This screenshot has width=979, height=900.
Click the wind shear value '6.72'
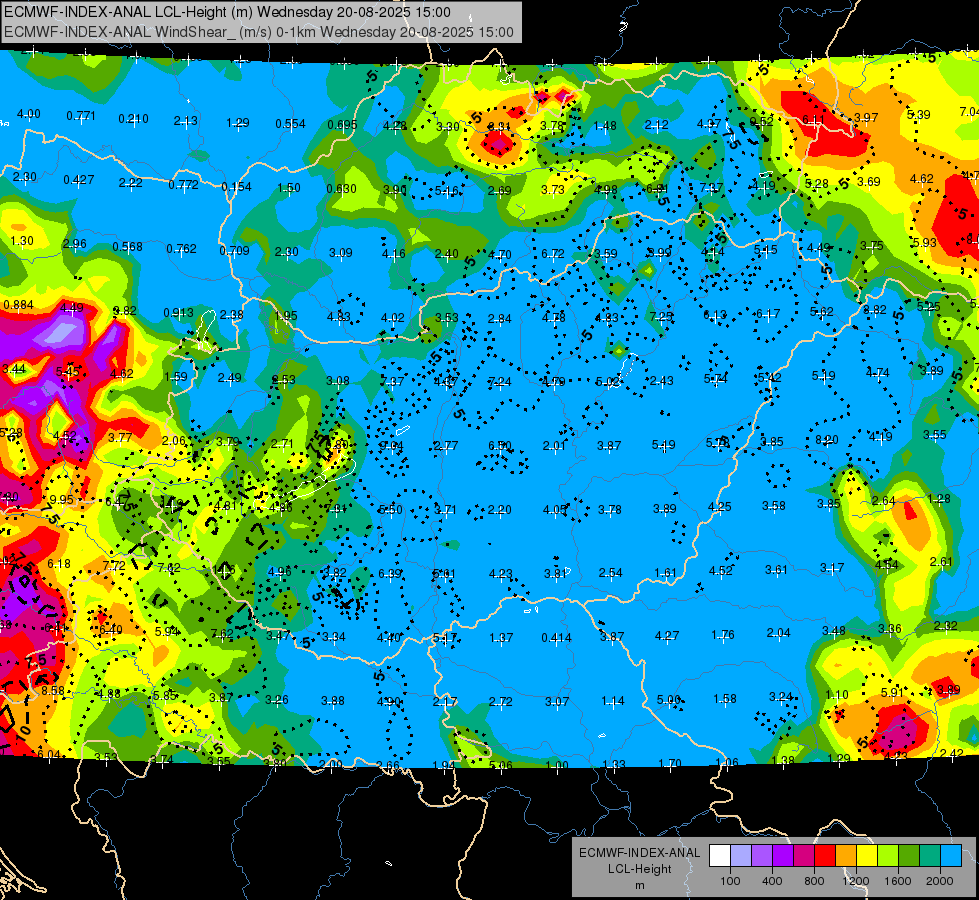(x=553, y=254)
